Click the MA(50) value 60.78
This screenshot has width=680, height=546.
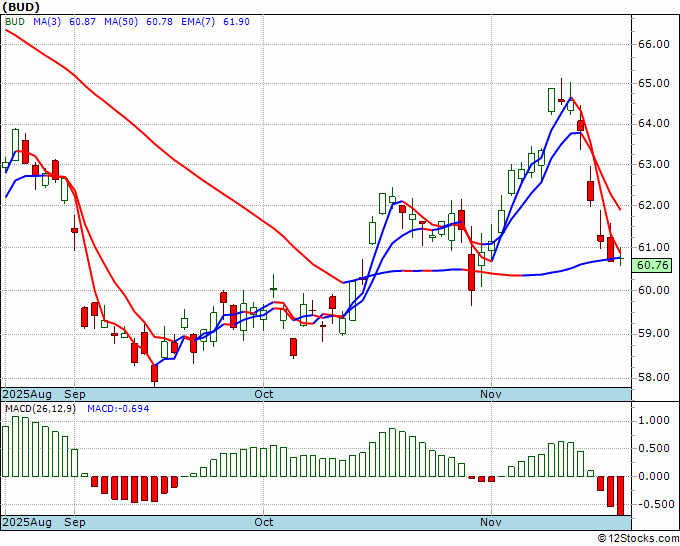[159, 22]
